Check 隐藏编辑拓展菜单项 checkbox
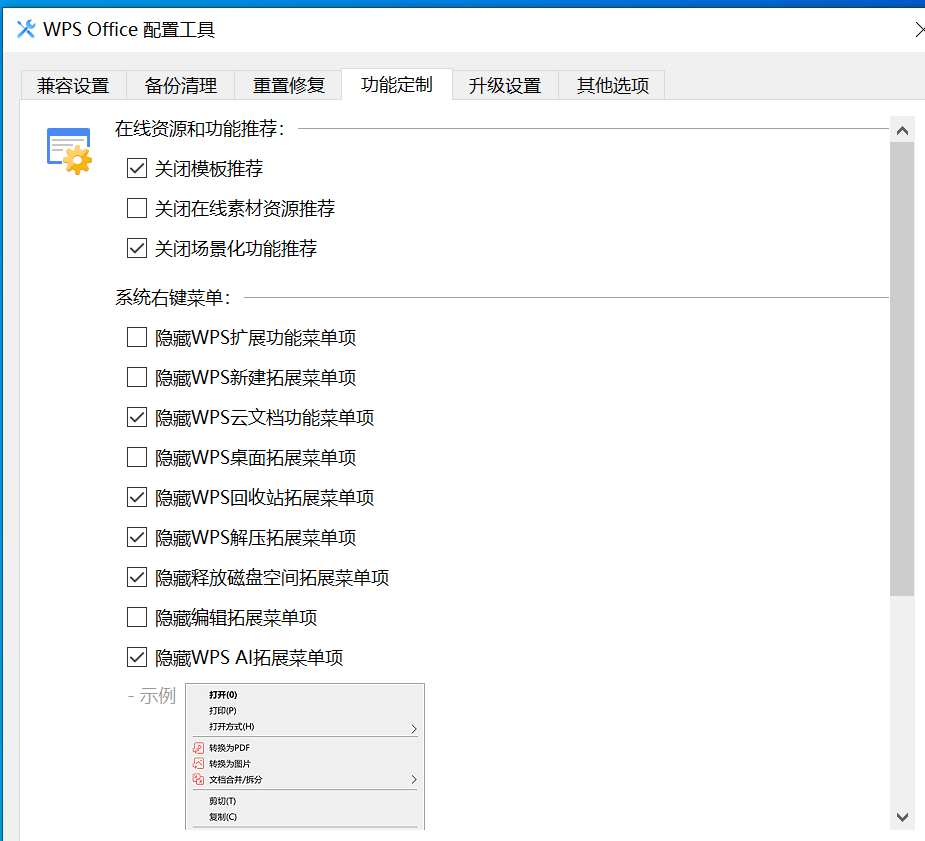 pyautogui.click(x=137, y=617)
